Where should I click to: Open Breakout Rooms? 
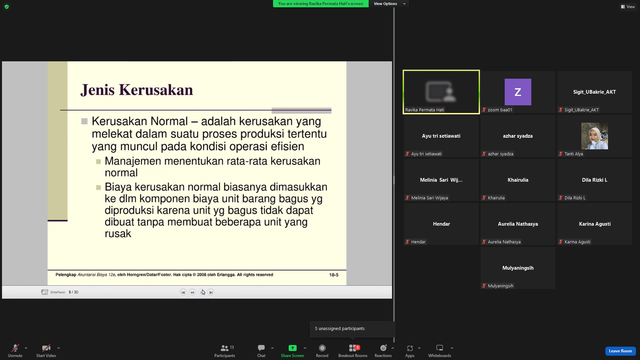click(353, 350)
